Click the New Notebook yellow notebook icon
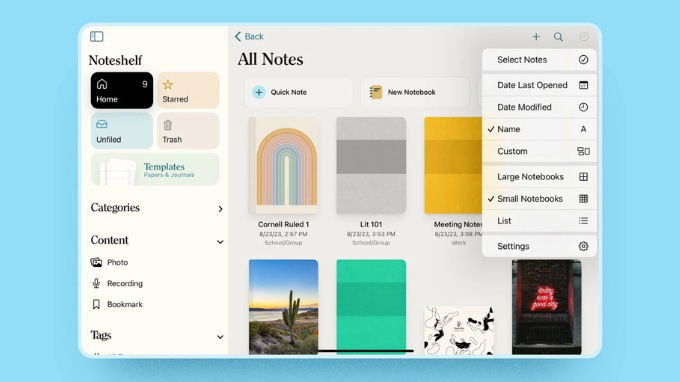The width and height of the screenshot is (680, 382). coord(376,92)
